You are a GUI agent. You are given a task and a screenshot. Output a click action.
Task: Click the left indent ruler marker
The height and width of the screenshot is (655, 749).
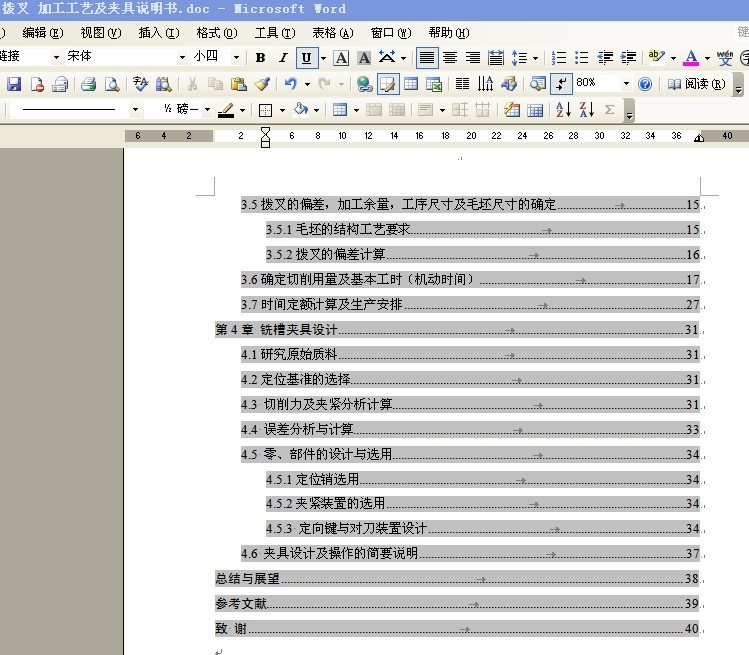pyautogui.click(x=265, y=138)
